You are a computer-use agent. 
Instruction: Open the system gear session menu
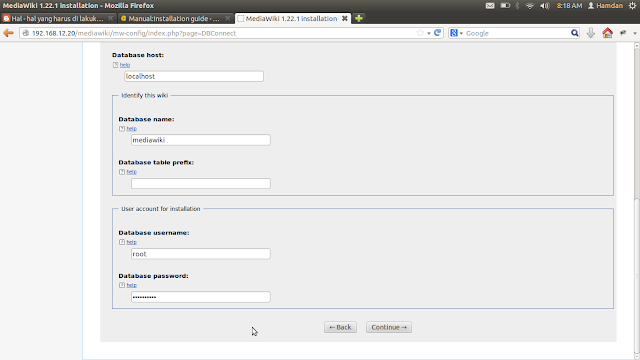[633, 6]
